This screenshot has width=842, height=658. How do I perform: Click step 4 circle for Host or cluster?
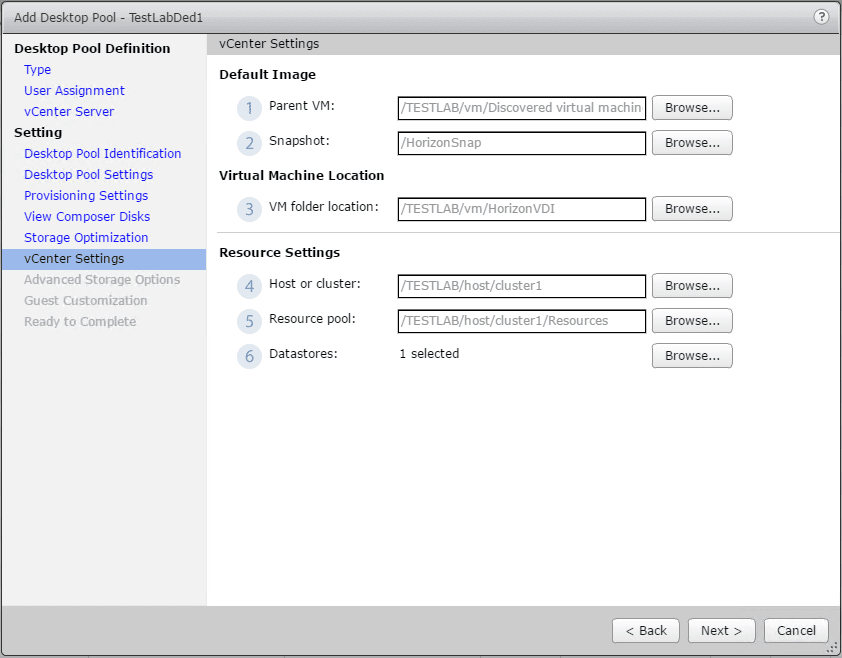(248, 286)
